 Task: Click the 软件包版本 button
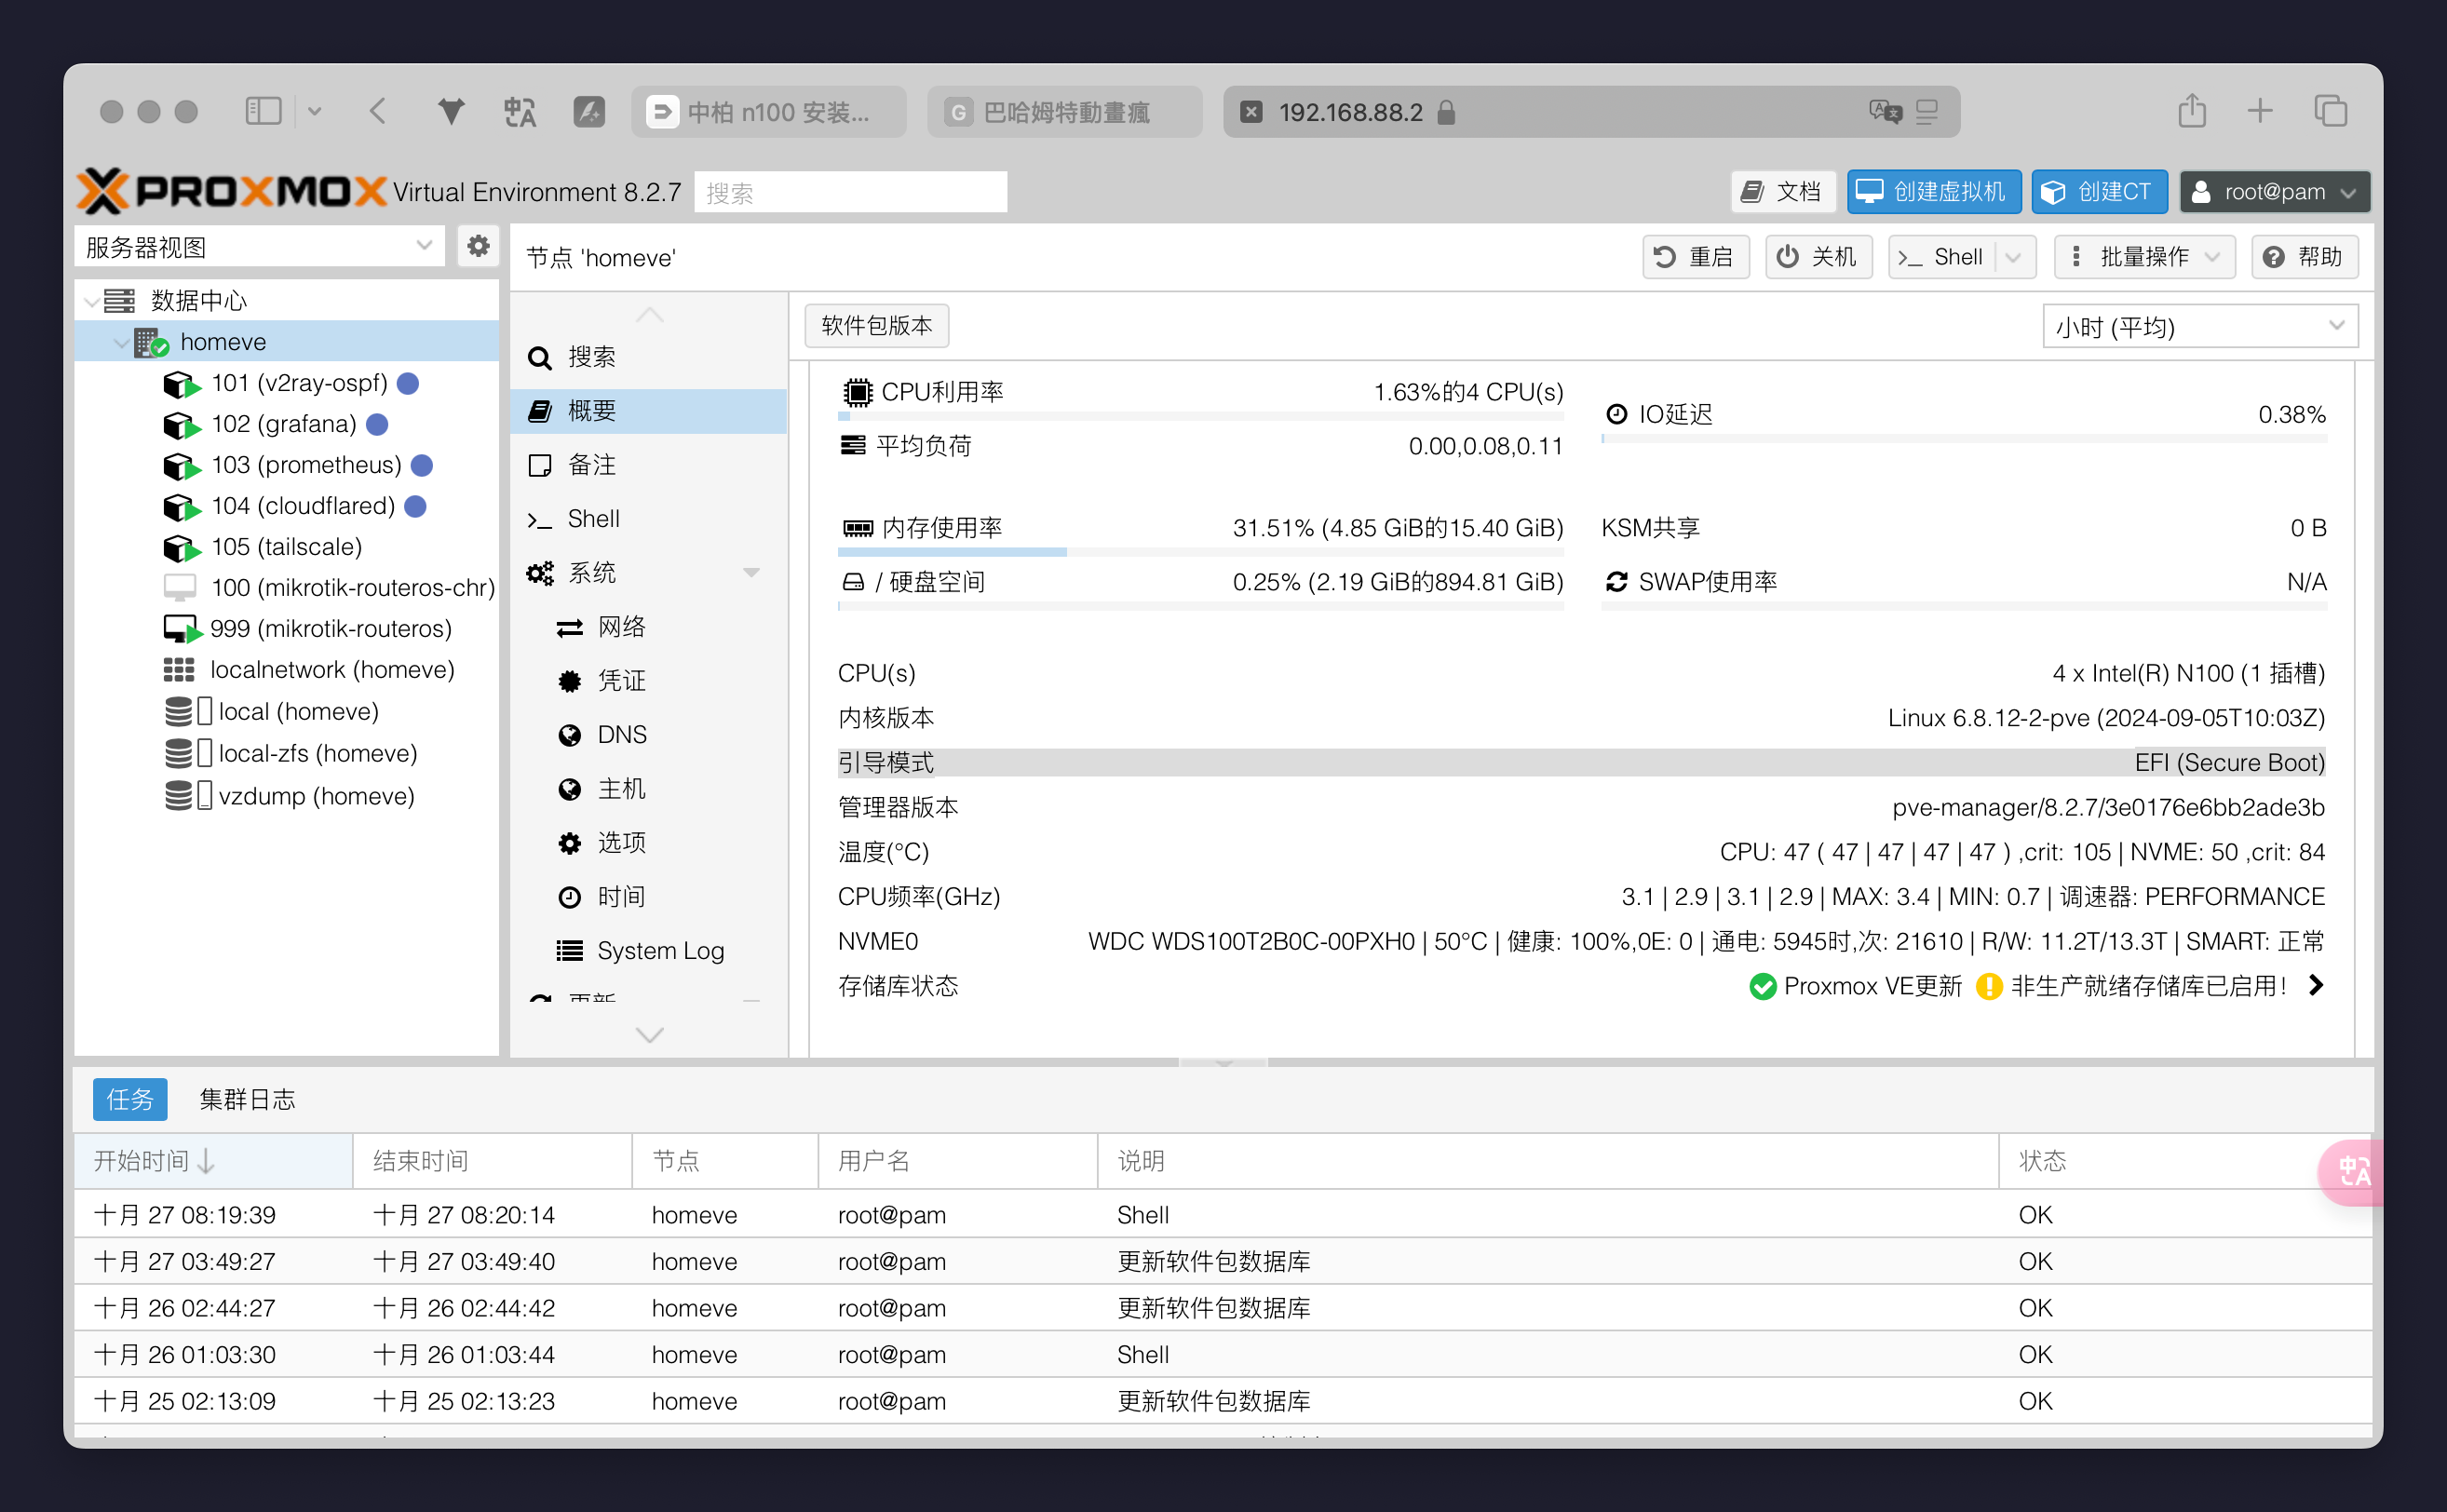click(x=876, y=326)
